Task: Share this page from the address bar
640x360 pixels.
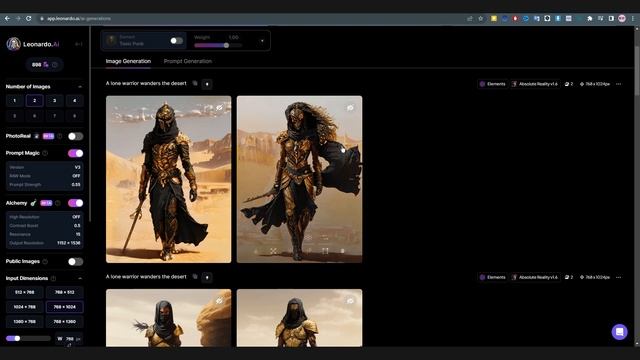Action: tap(470, 18)
